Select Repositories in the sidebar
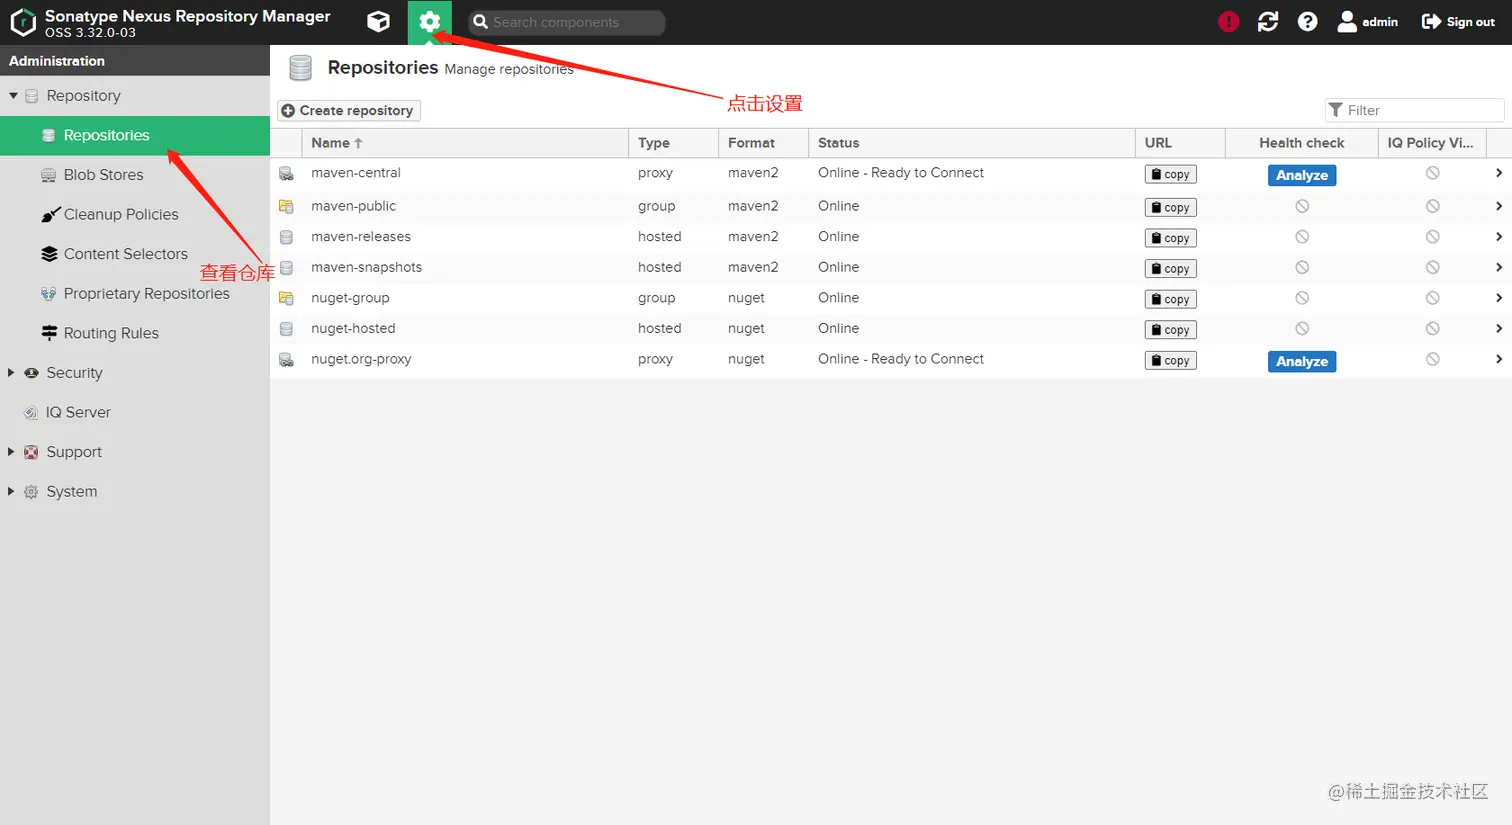Screen dimensions: 1512x825 point(135,135)
